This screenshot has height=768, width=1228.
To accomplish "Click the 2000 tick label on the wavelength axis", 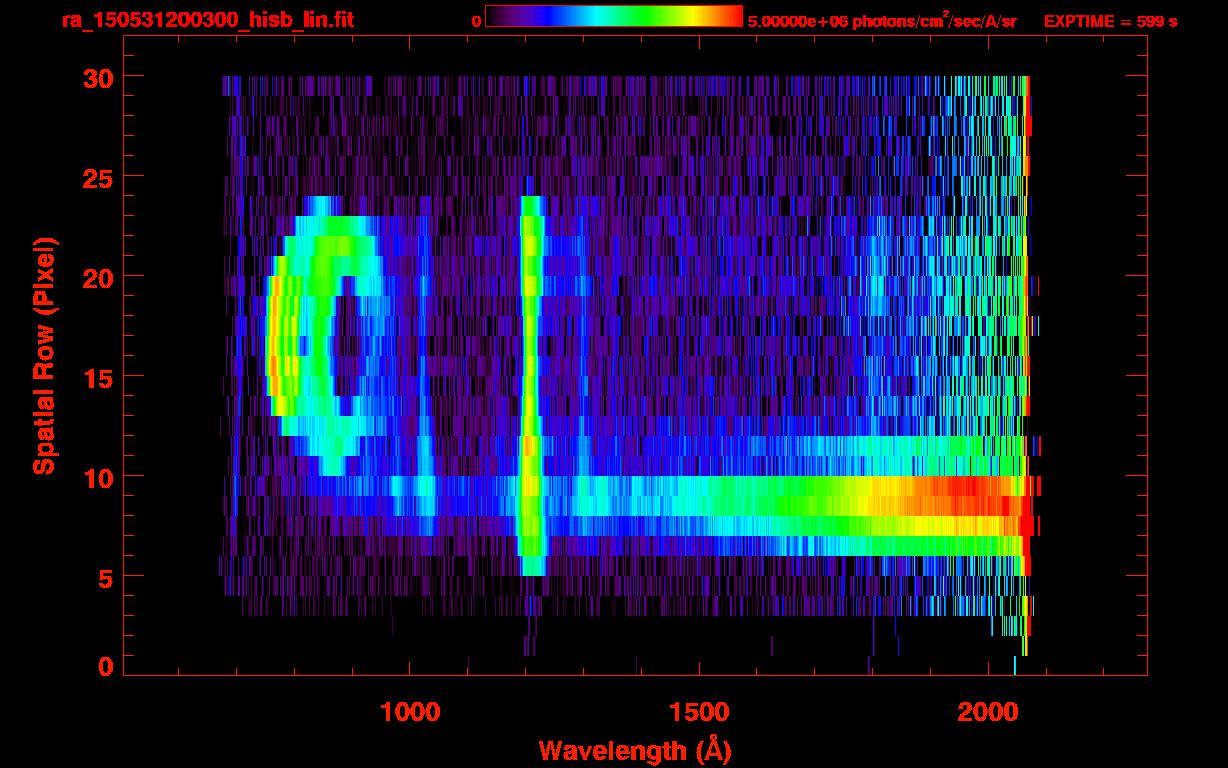I will click(987, 712).
